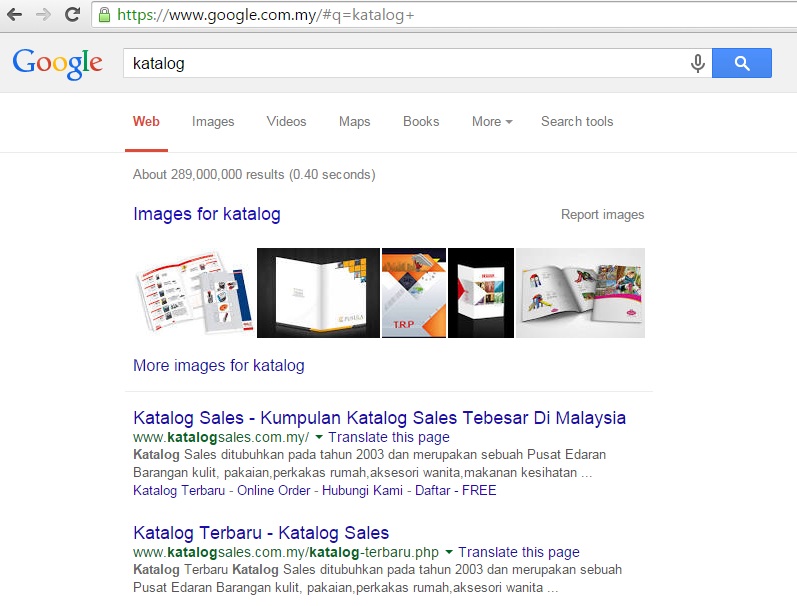The image size is (797, 606).
Task: Expand arrow next to katalog-terbaru.php URL
Action: (x=449, y=552)
